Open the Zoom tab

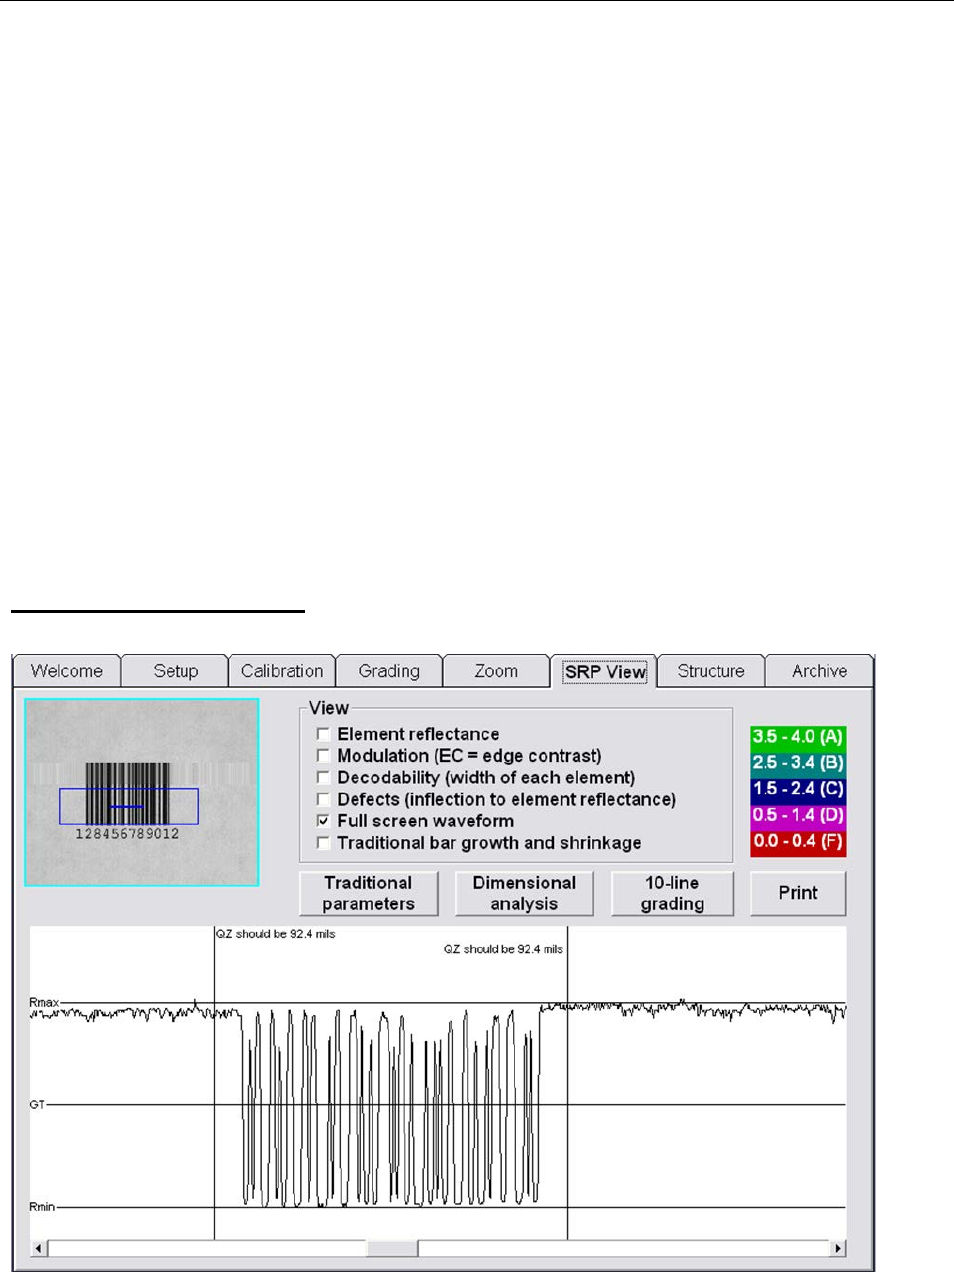pyautogui.click(x=496, y=671)
